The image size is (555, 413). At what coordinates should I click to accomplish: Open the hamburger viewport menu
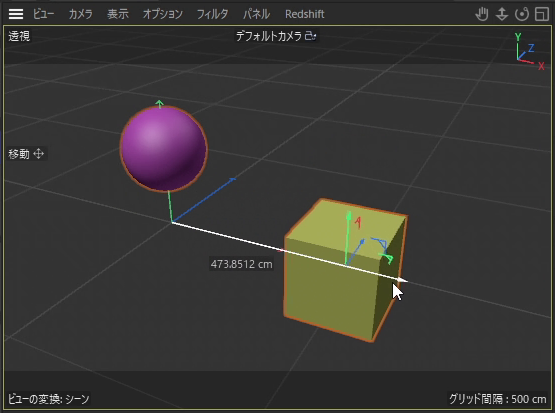coord(16,14)
